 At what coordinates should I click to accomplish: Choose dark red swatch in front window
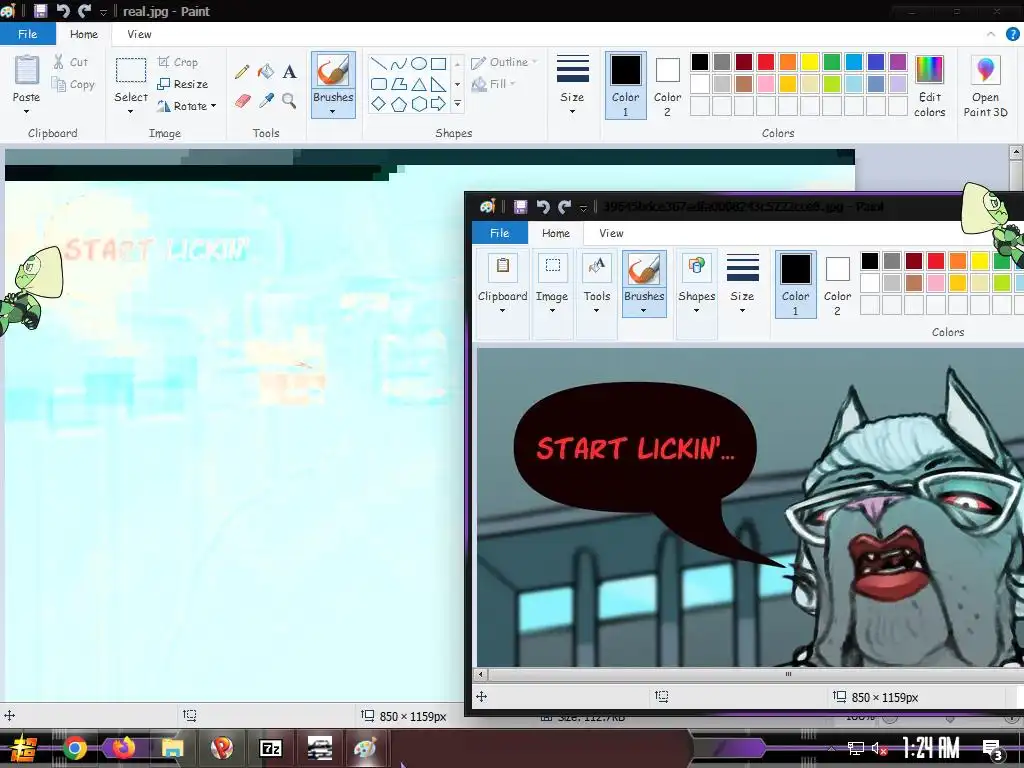tap(914, 261)
